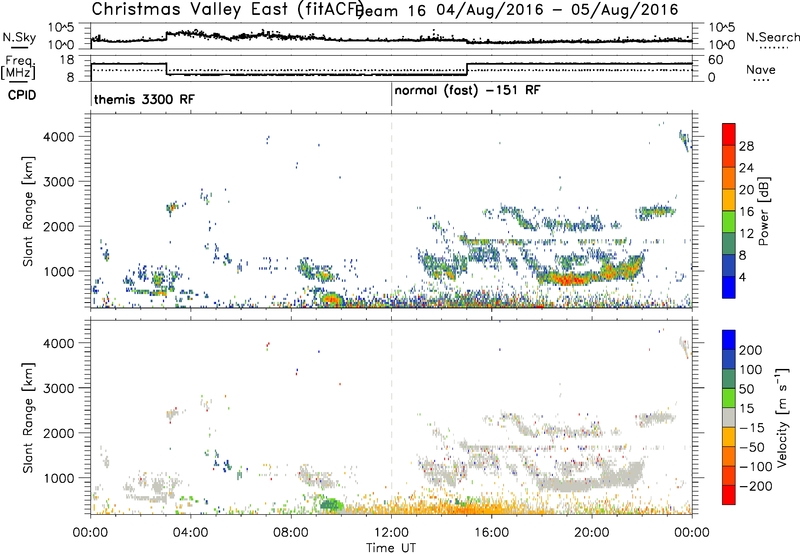Viewport: 800px width, 554px height.
Task: Click the '3000' tick on the velocity panel
Action: (x=58, y=388)
